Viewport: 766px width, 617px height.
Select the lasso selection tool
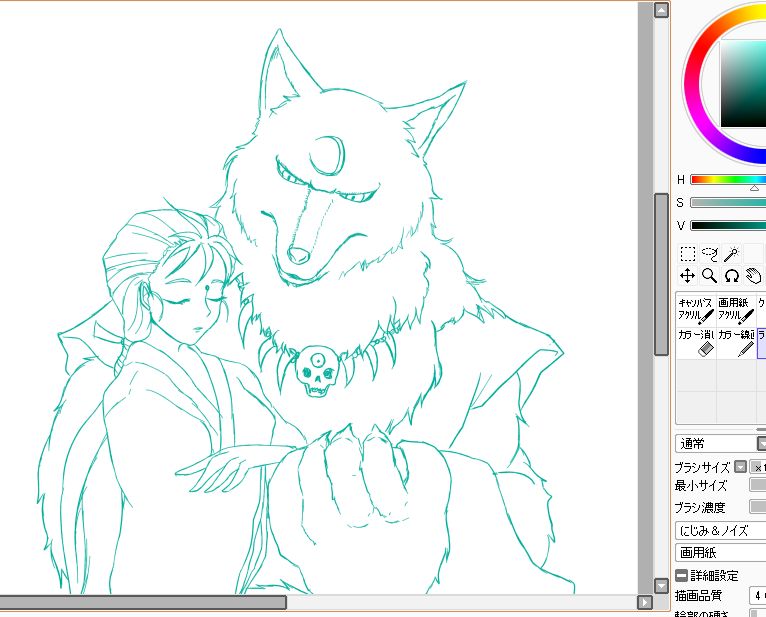710,254
